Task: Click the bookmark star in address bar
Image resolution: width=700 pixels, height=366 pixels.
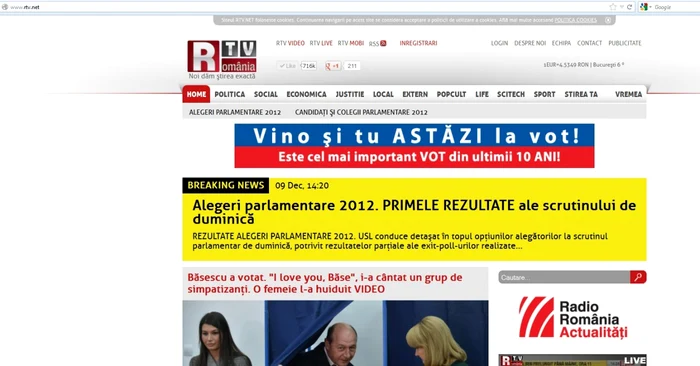Action: tap(612, 7)
